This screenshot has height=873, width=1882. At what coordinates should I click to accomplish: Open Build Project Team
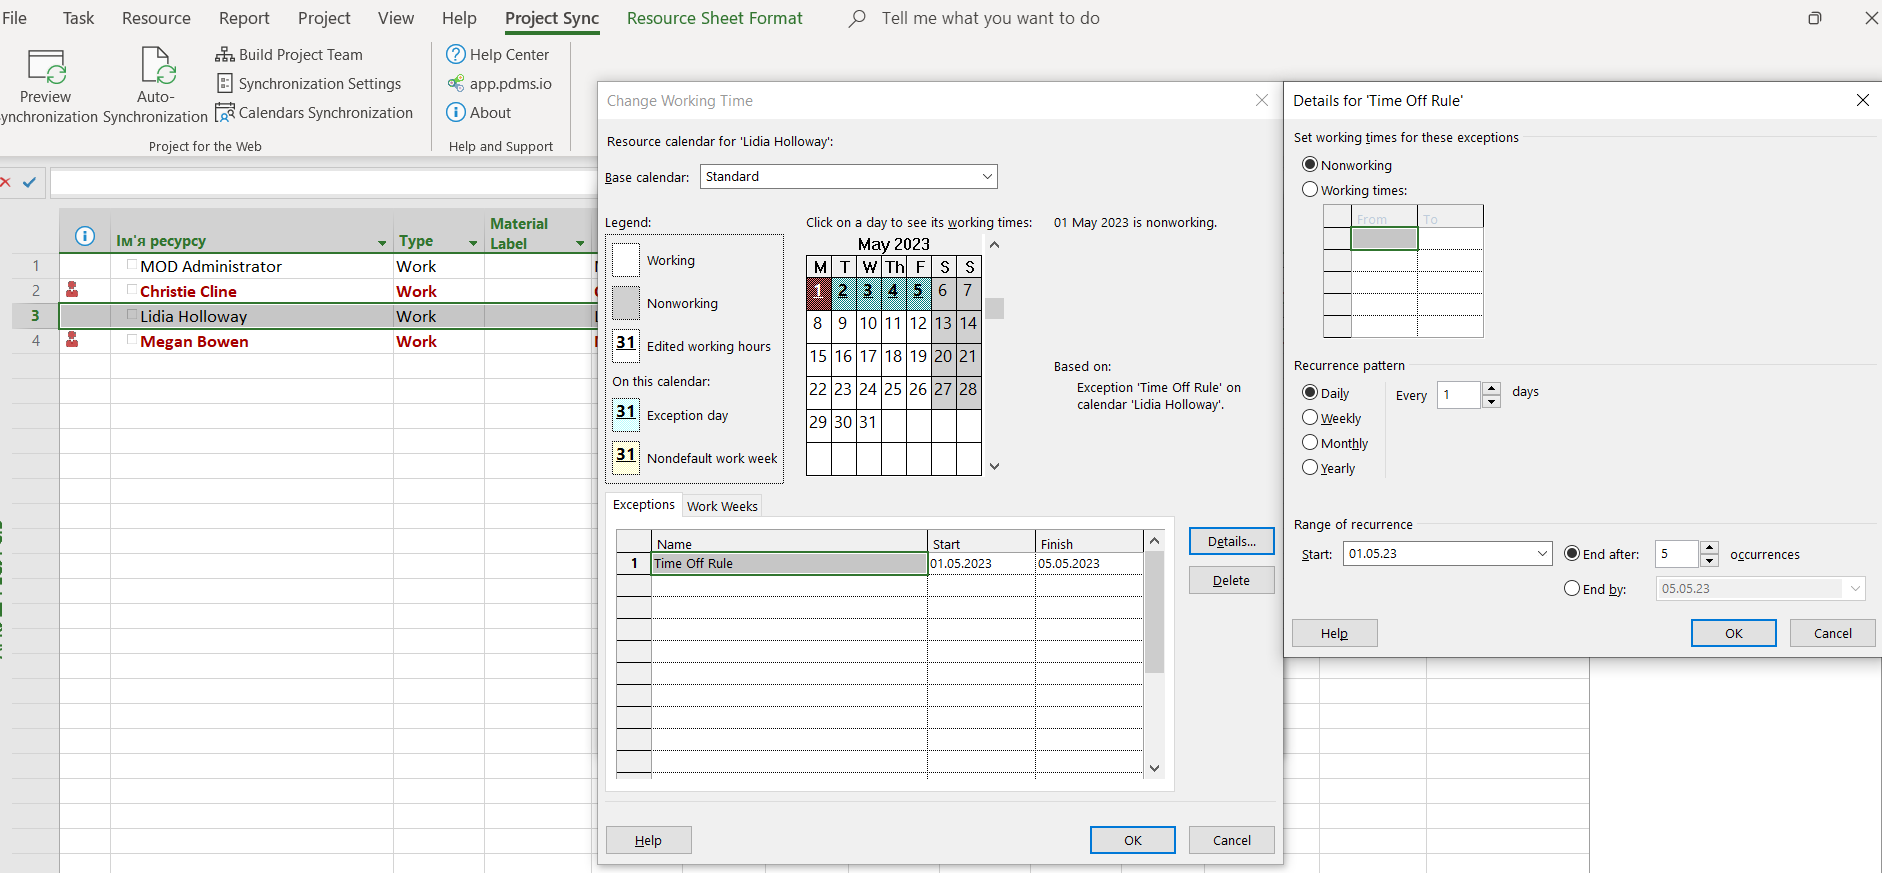pos(289,55)
